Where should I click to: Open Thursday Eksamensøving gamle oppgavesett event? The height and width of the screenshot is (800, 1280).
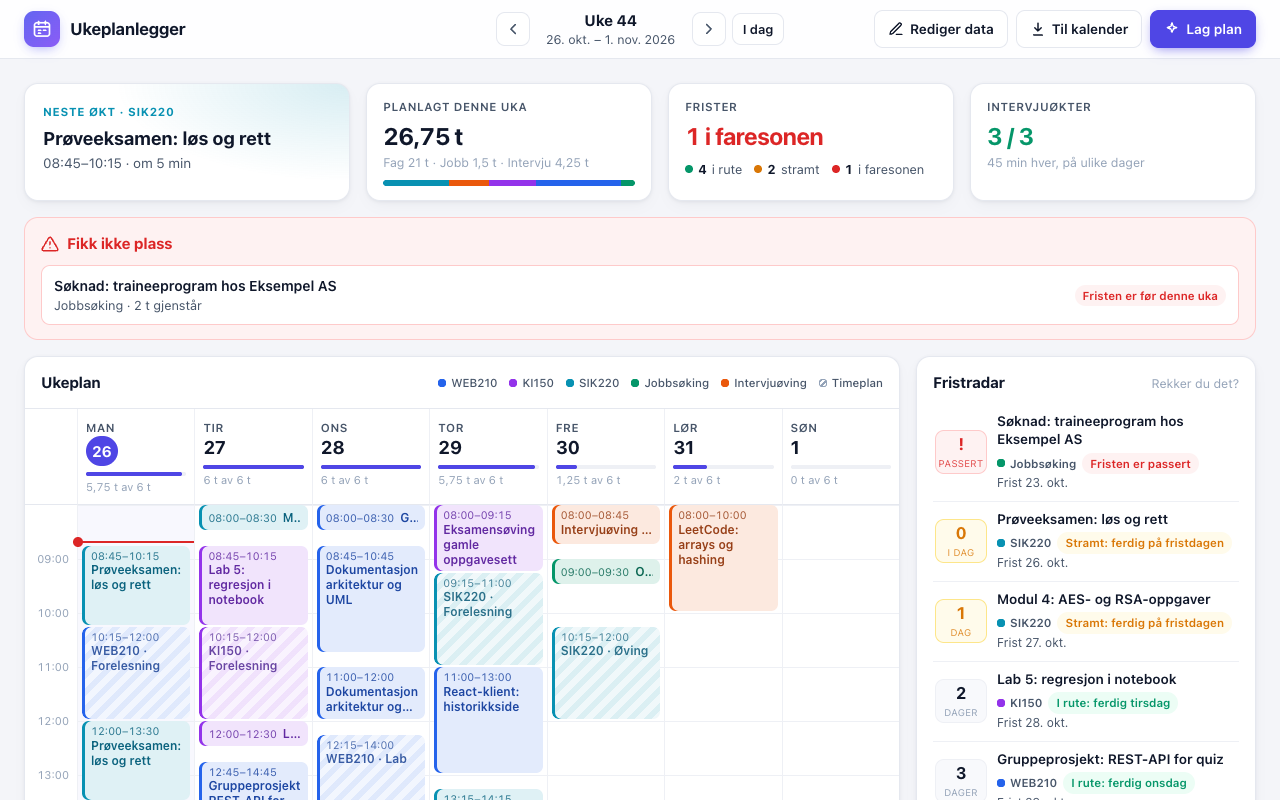(x=488, y=538)
